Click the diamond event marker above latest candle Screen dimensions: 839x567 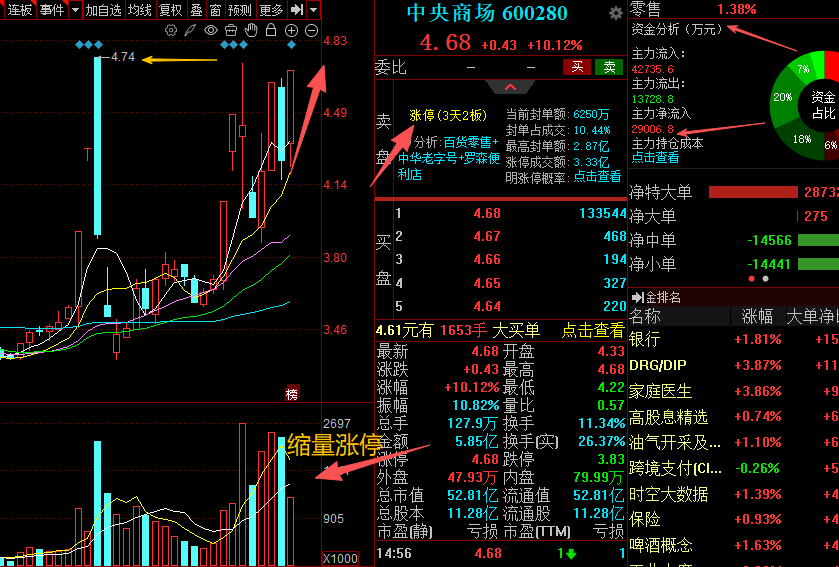[x=292, y=45]
